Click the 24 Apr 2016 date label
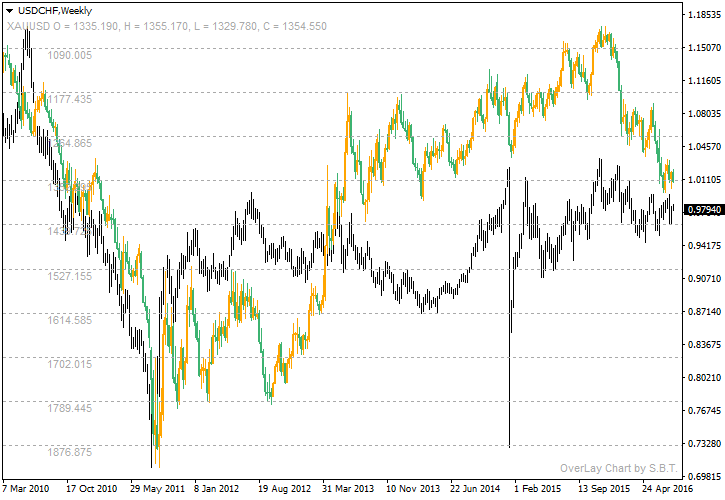 [x=666, y=489]
